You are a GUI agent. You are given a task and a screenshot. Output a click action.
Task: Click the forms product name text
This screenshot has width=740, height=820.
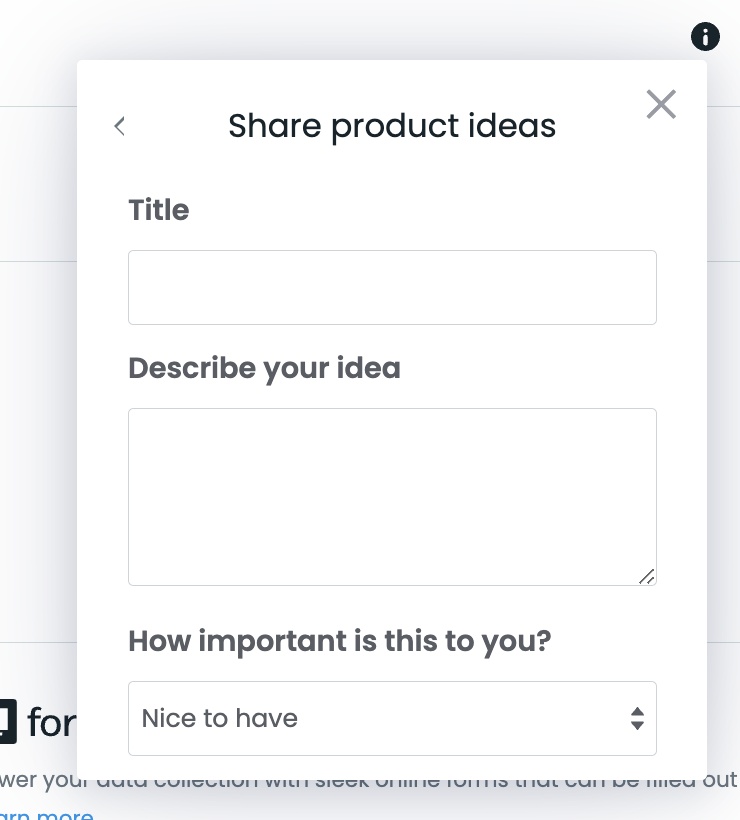52,722
